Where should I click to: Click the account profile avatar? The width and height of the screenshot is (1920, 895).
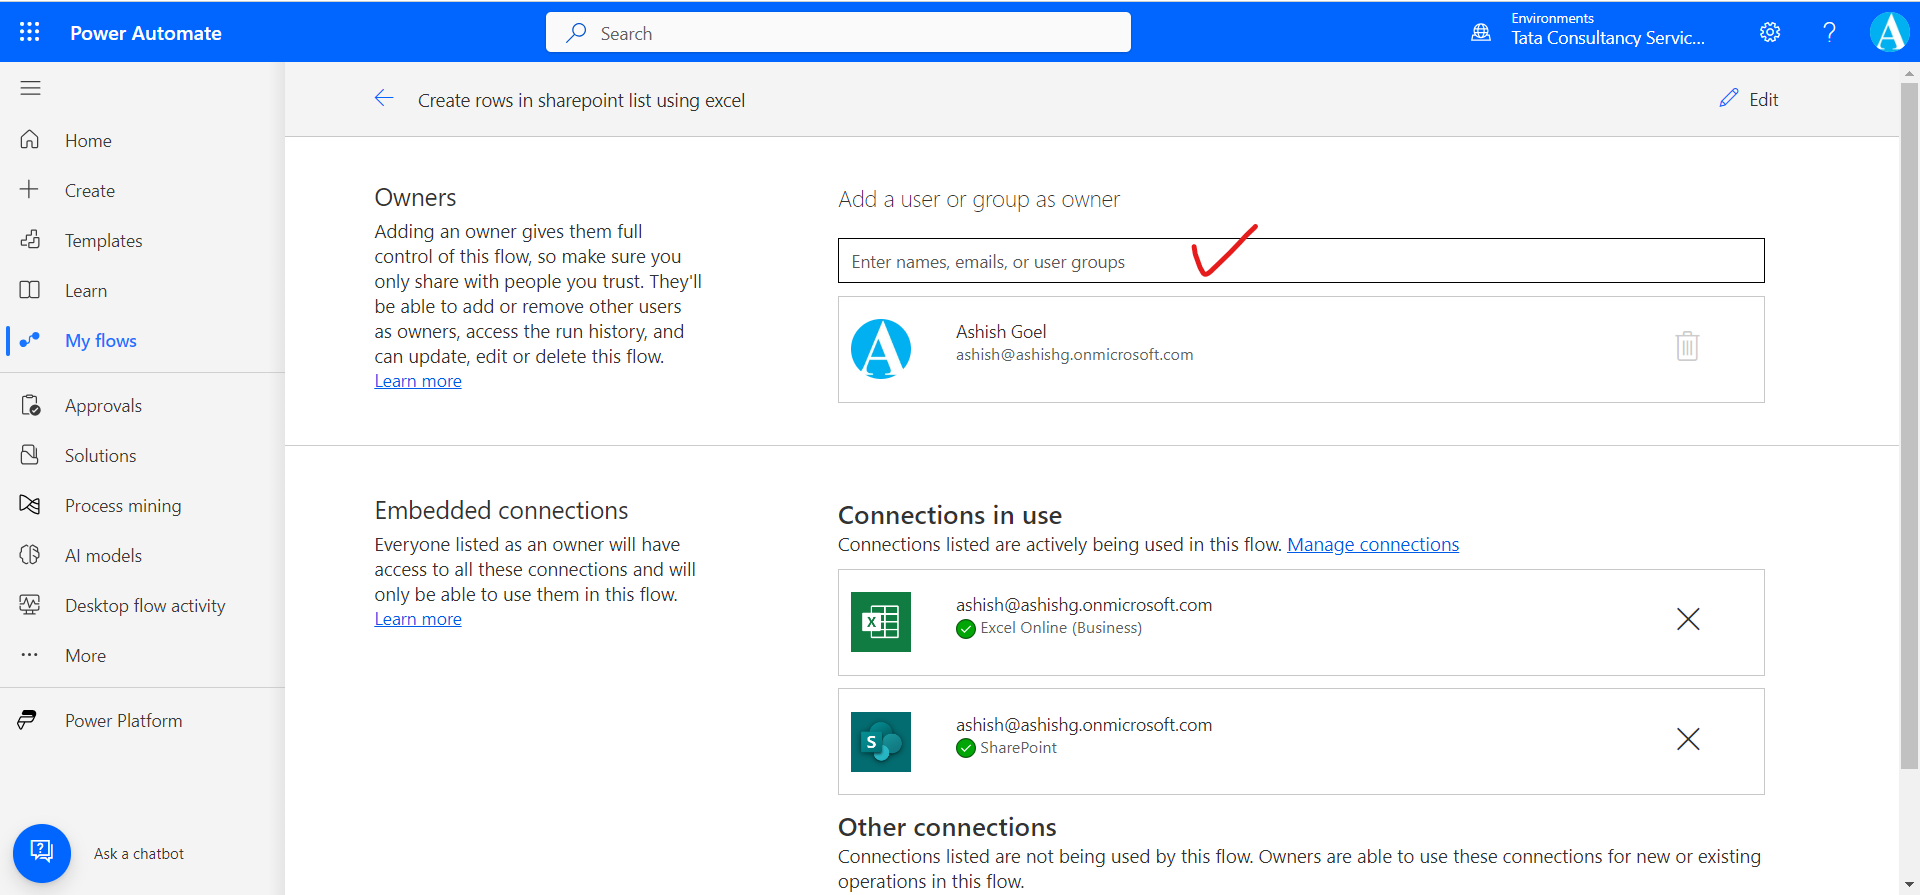point(1889,32)
